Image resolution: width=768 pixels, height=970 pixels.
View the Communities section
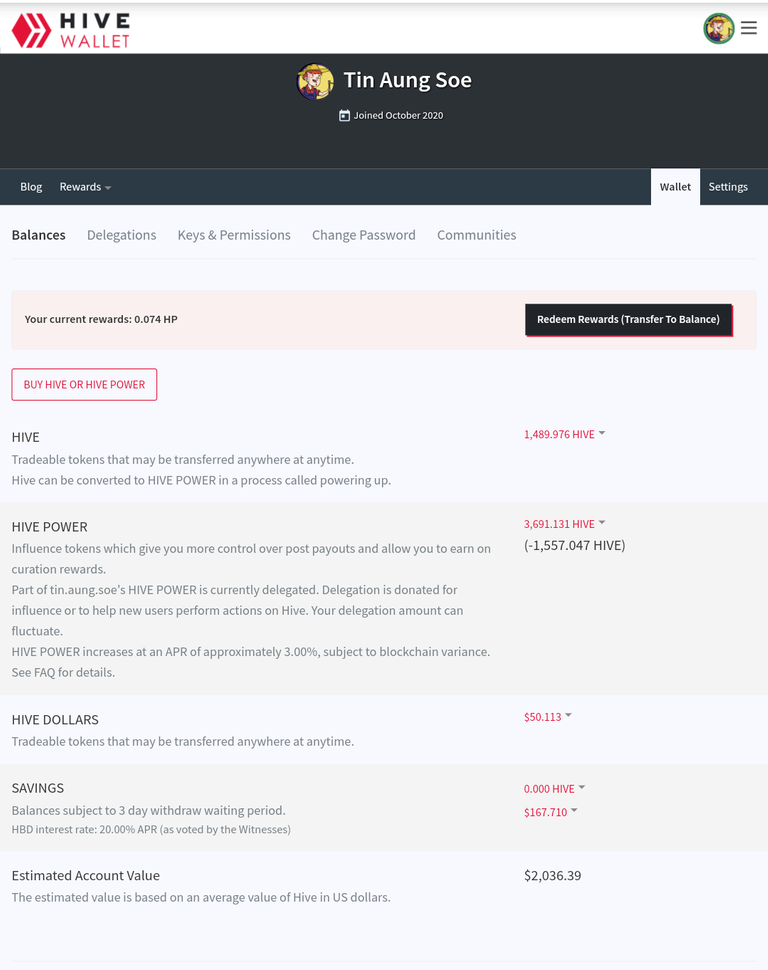[477, 235]
